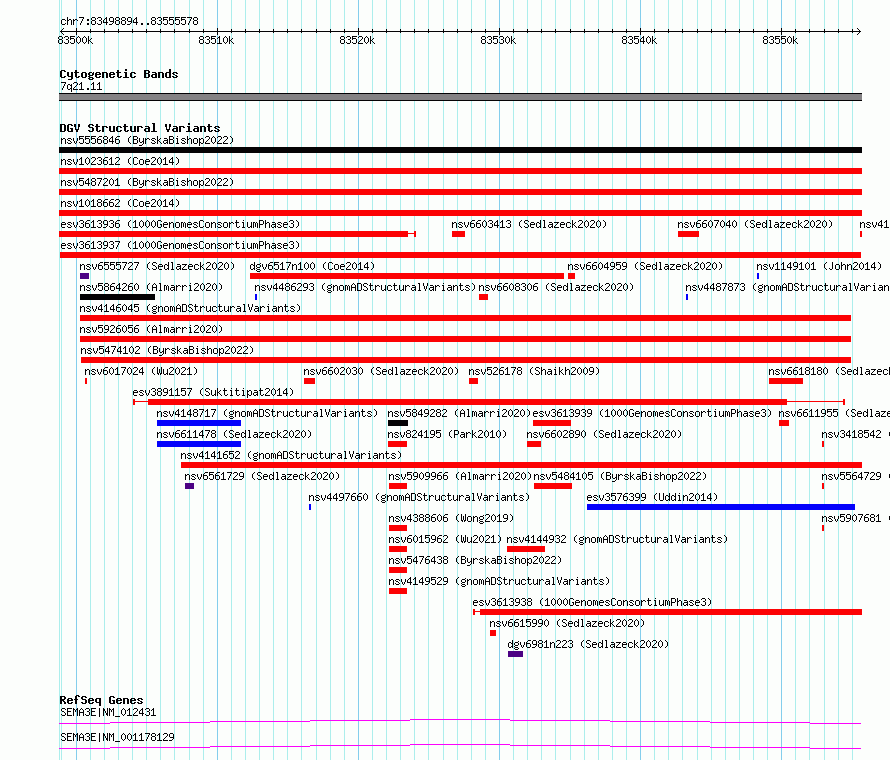Click the black bar under nsv5849282
The image size is (890, 760).
[398, 423]
